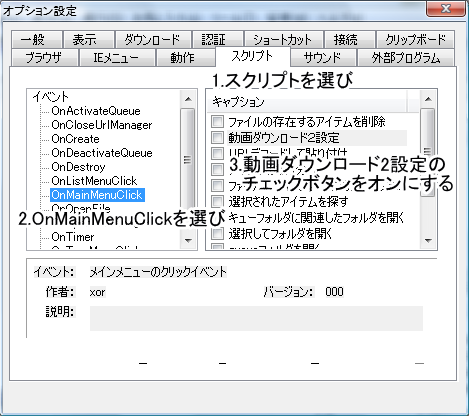This screenshot has width=469, height=416.
Task: Select OnListMenuClick tree item
Action: pyautogui.click(x=94, y=181)
